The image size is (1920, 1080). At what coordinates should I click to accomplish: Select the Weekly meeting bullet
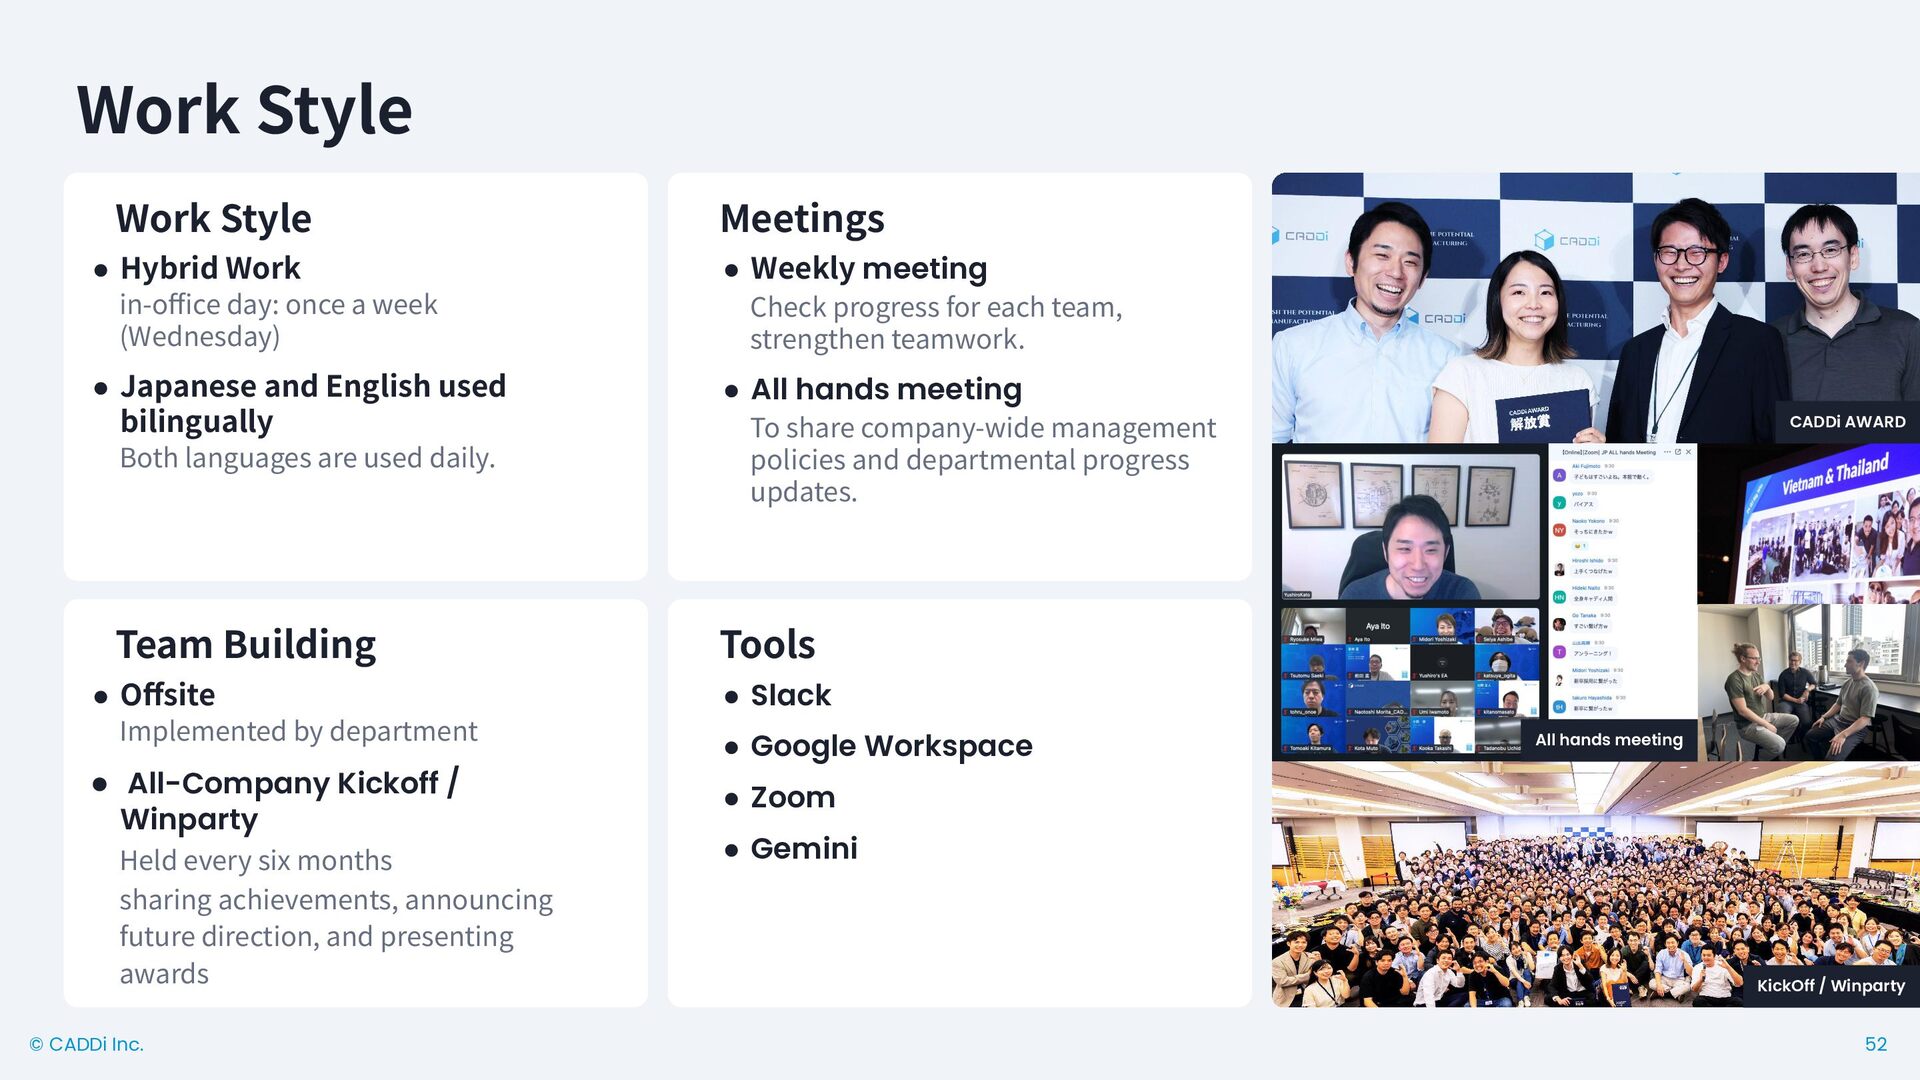[x=868, y=268]
